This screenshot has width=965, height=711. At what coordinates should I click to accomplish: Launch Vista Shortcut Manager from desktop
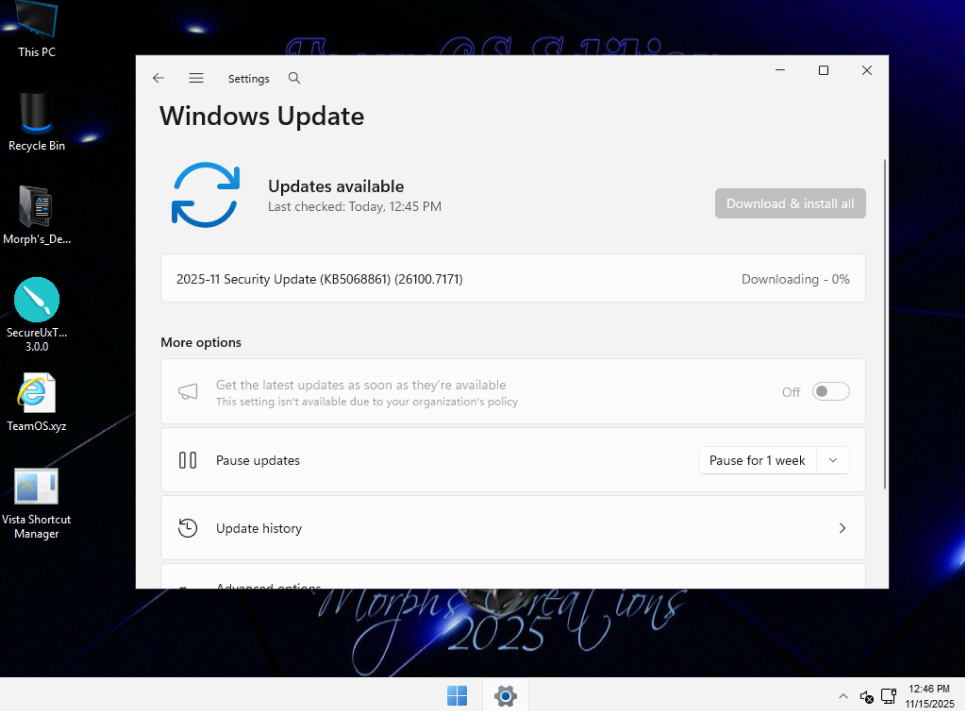pos(37,488)
